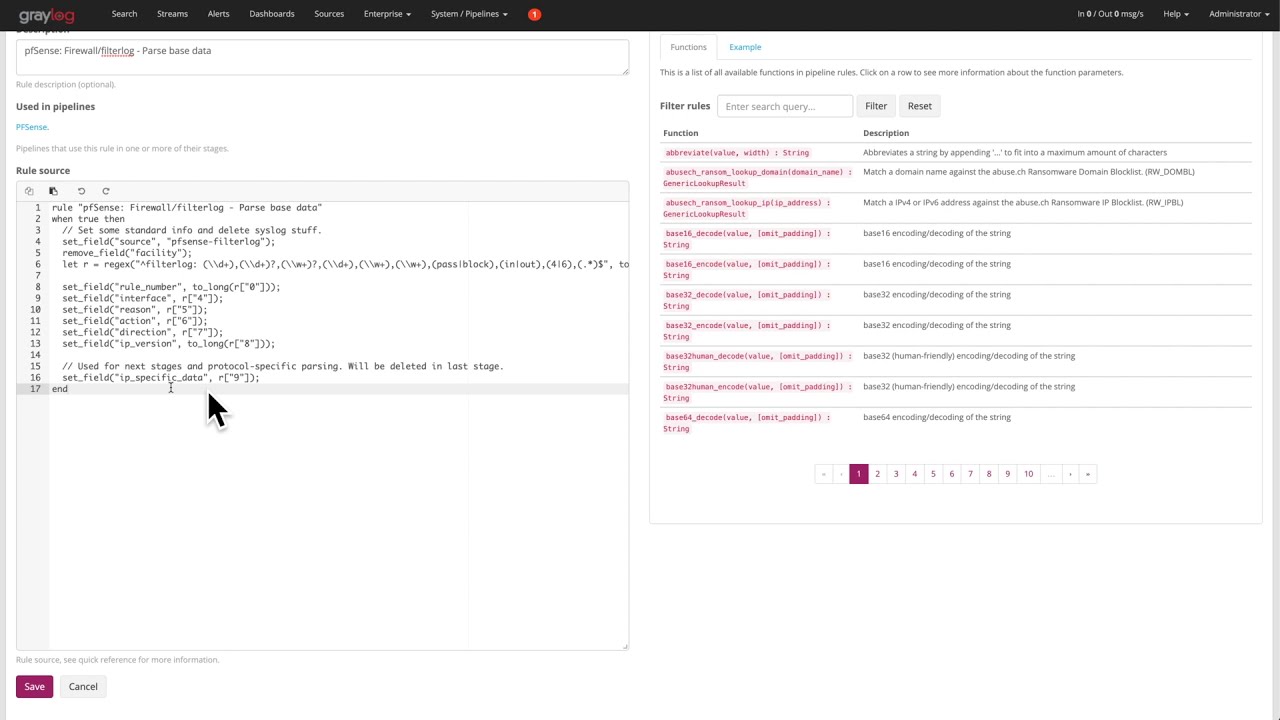Show details for abbreviate function row
Viewport: 1280px width, 720px height.
(x=957, y=153)
